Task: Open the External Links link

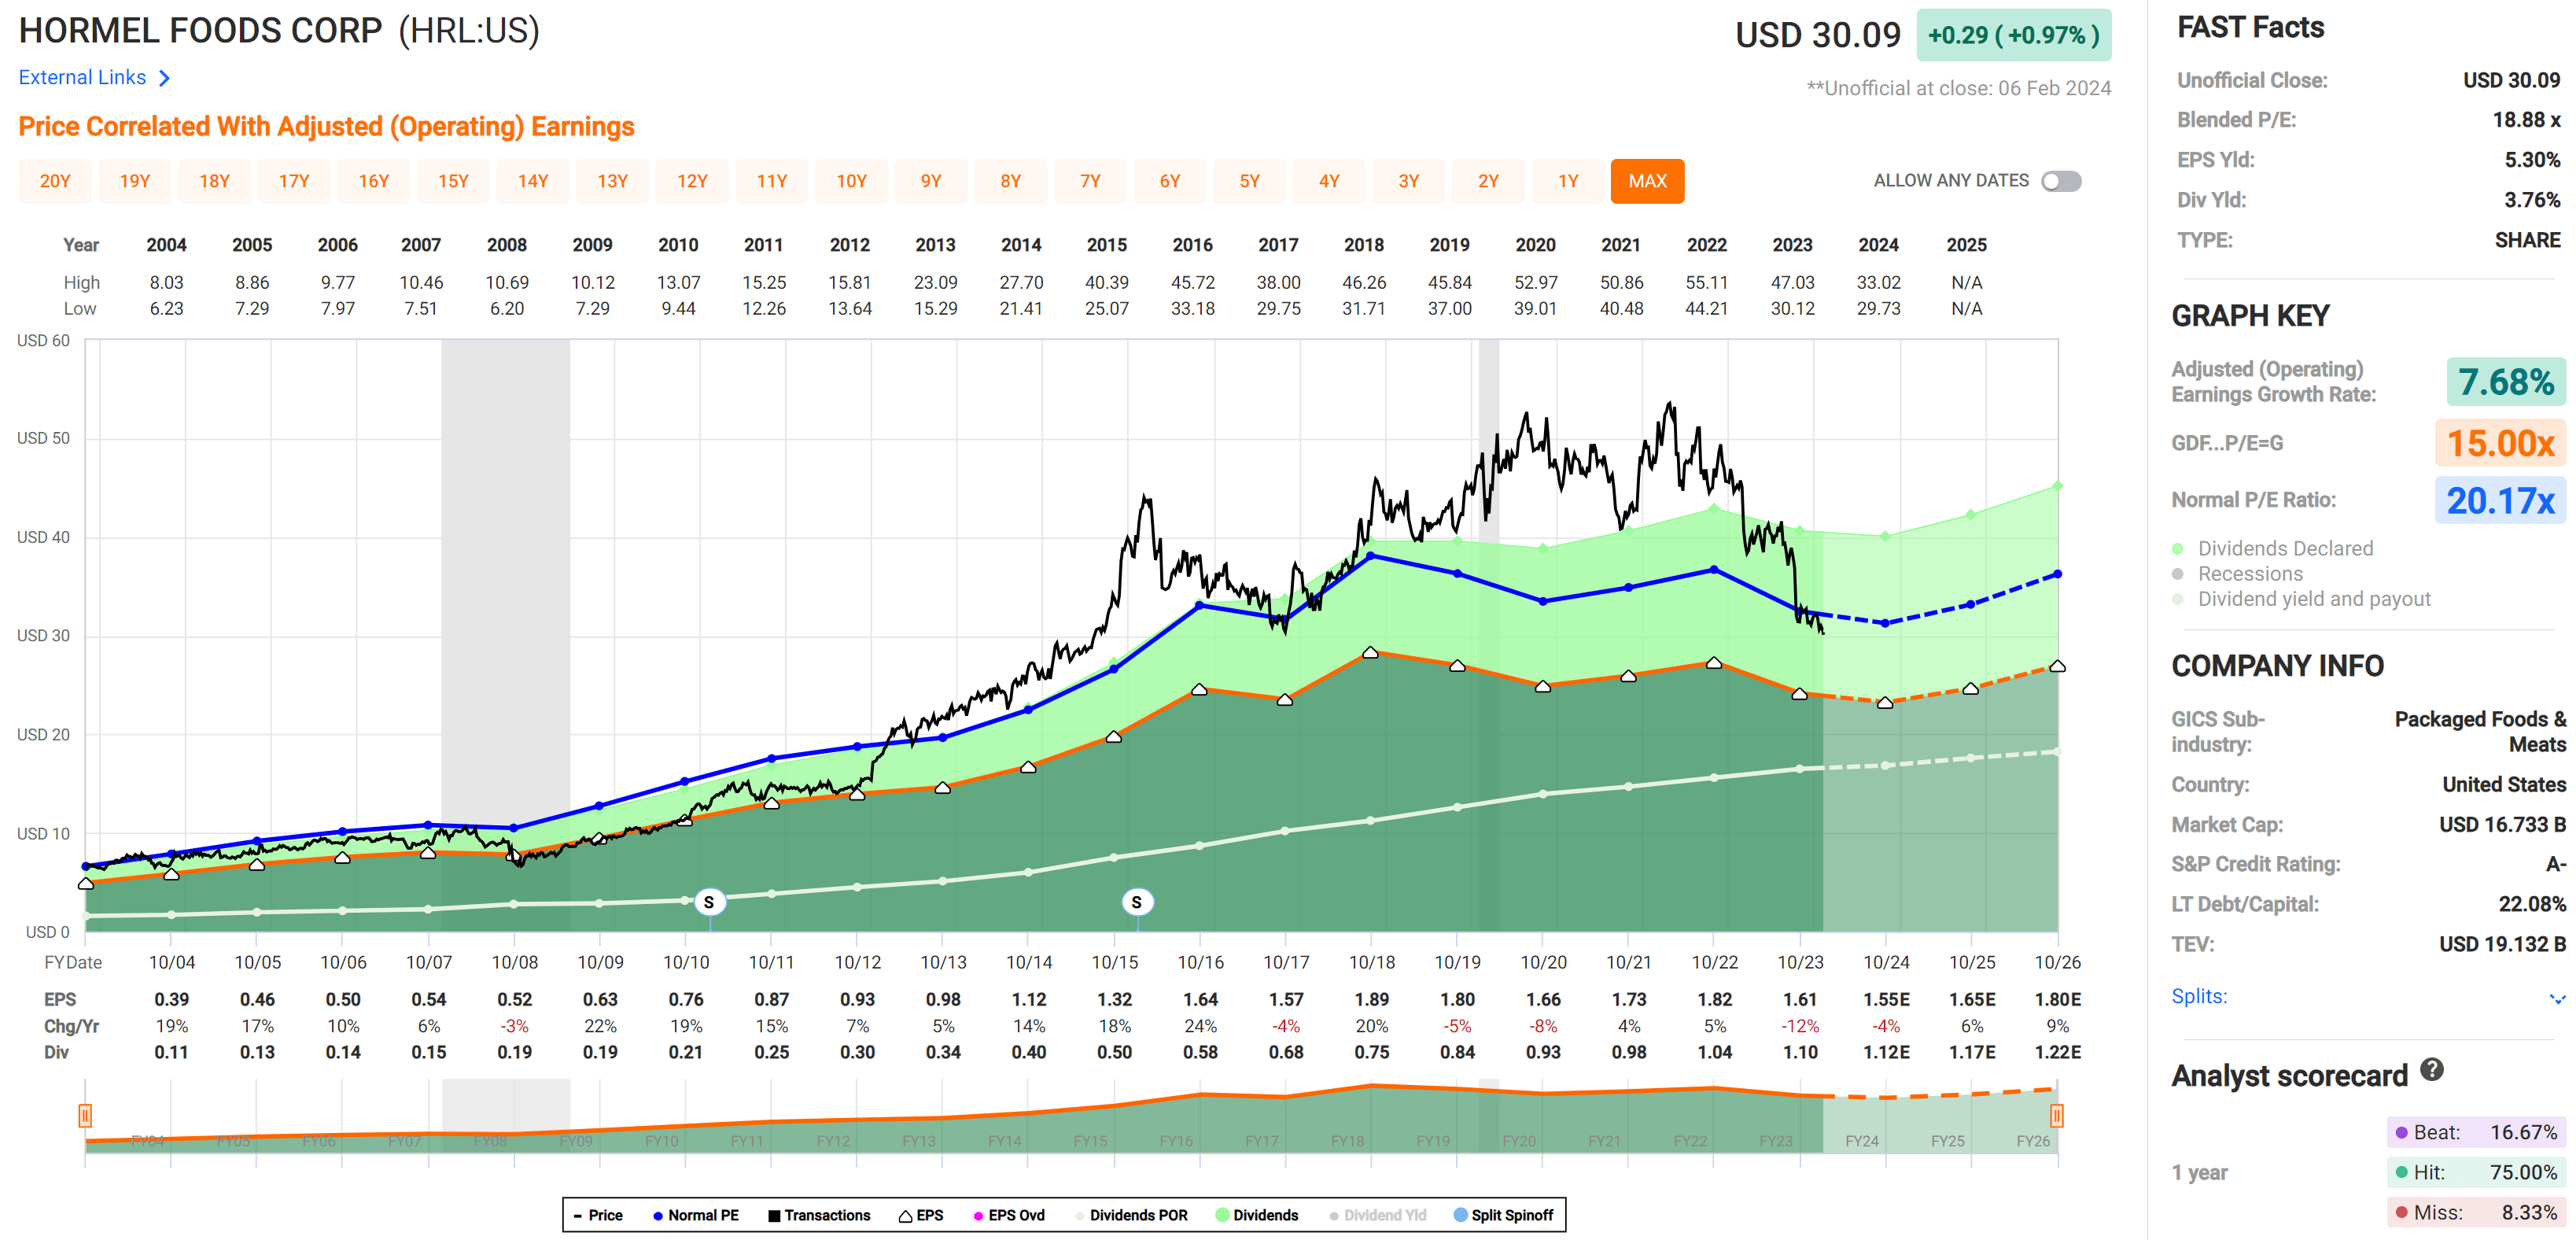Action: [82, 78]
